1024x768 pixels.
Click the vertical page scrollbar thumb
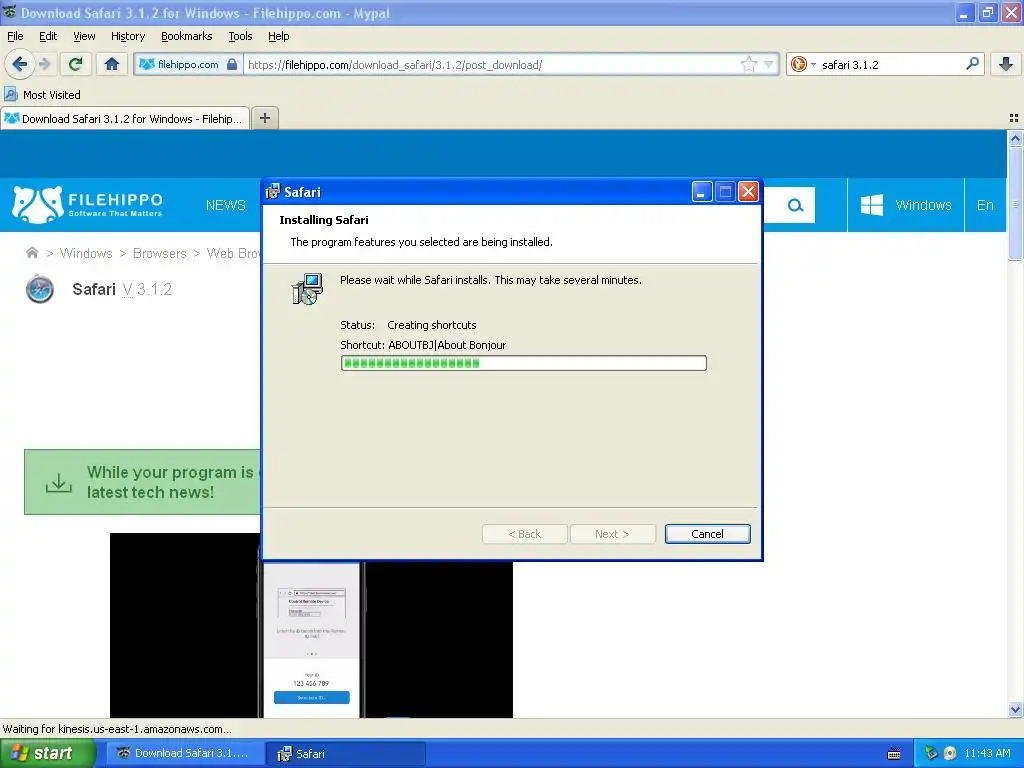point(1015,204)
